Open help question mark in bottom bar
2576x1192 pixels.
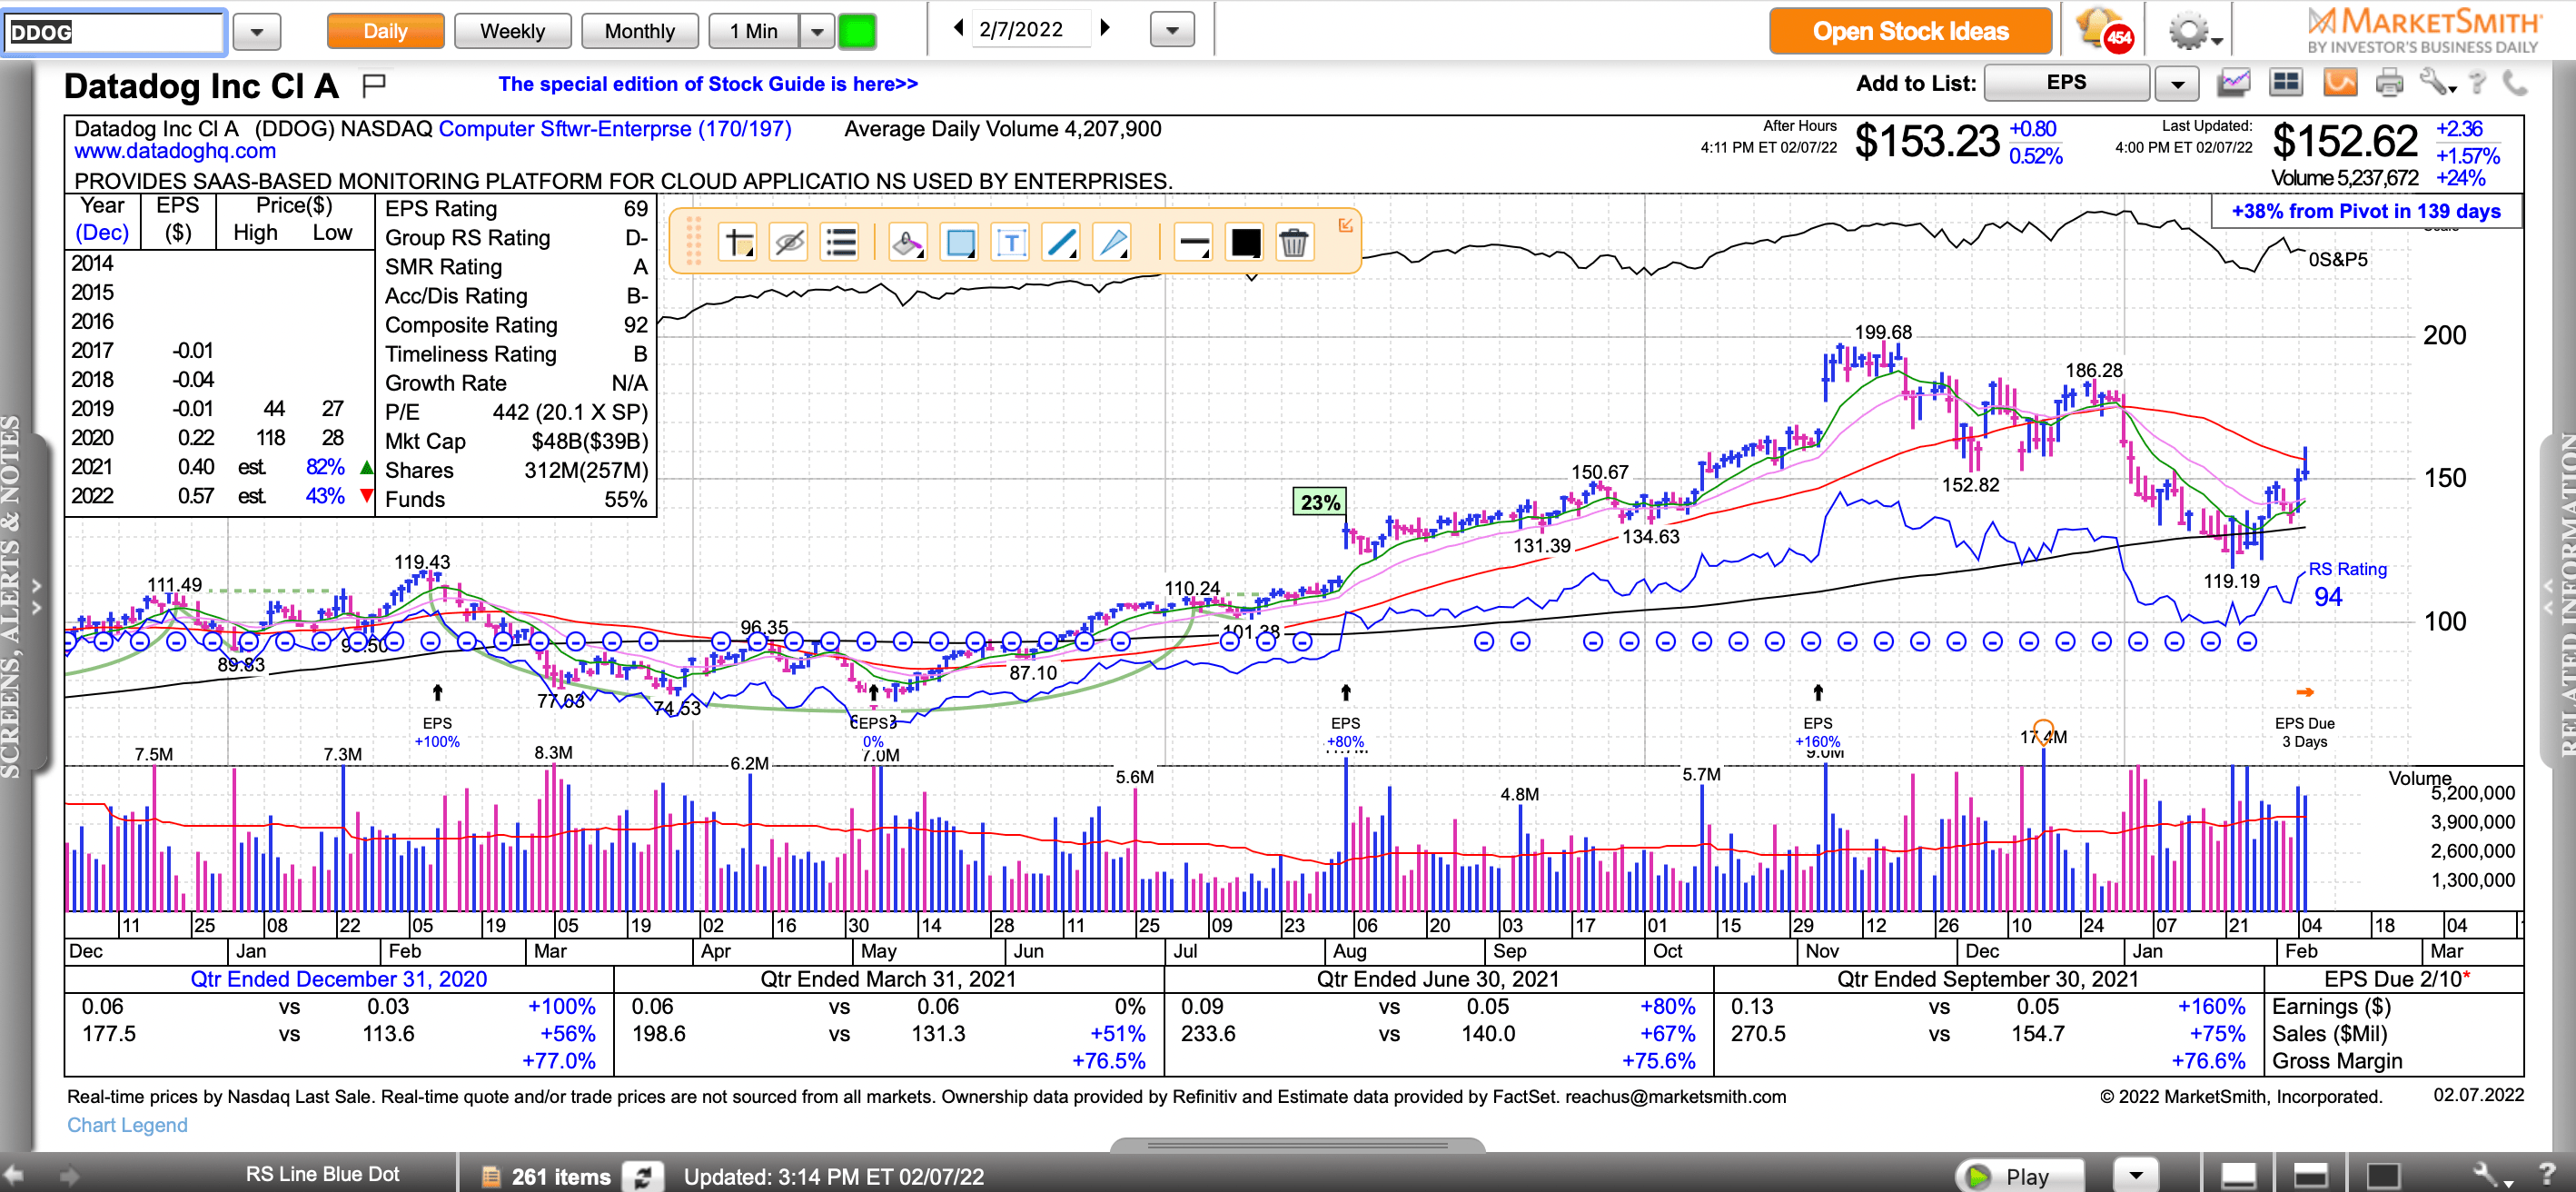2546,1176
